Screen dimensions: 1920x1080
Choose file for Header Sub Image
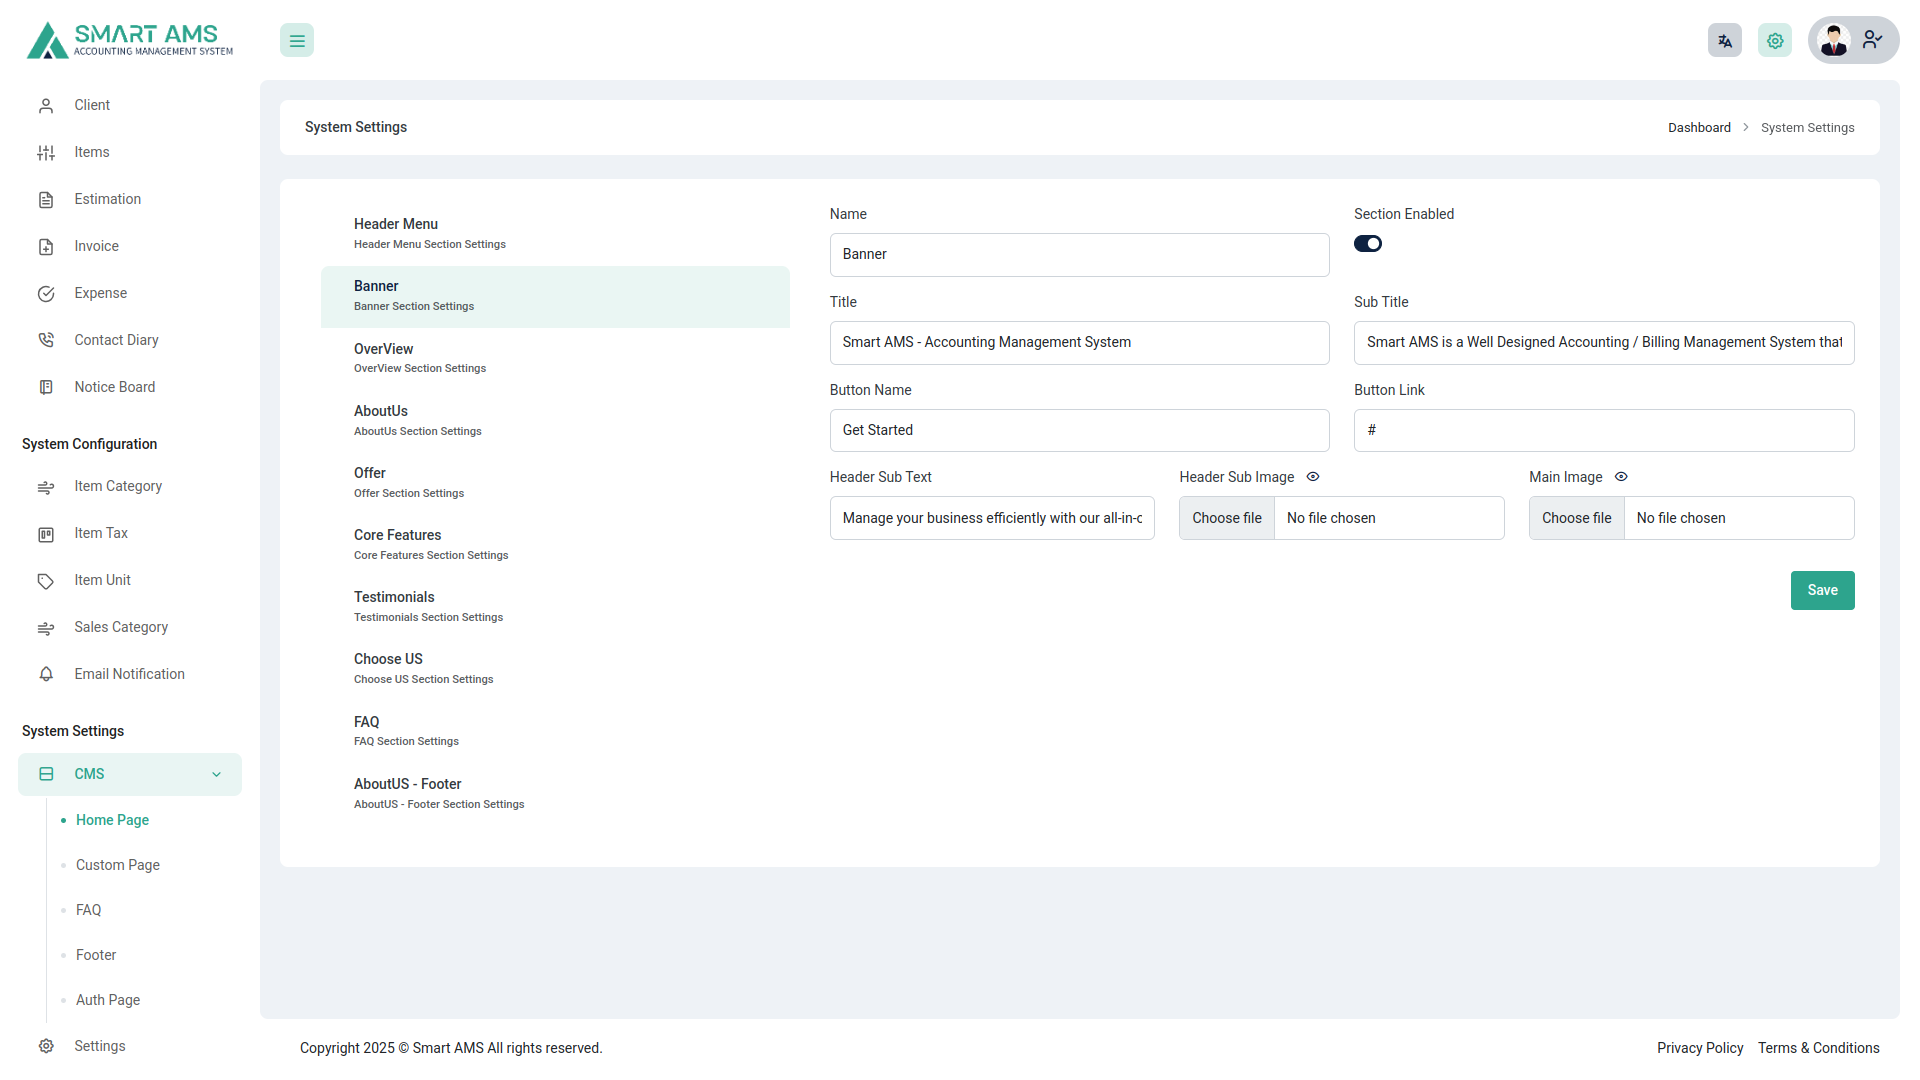[x=1227, y=518]
